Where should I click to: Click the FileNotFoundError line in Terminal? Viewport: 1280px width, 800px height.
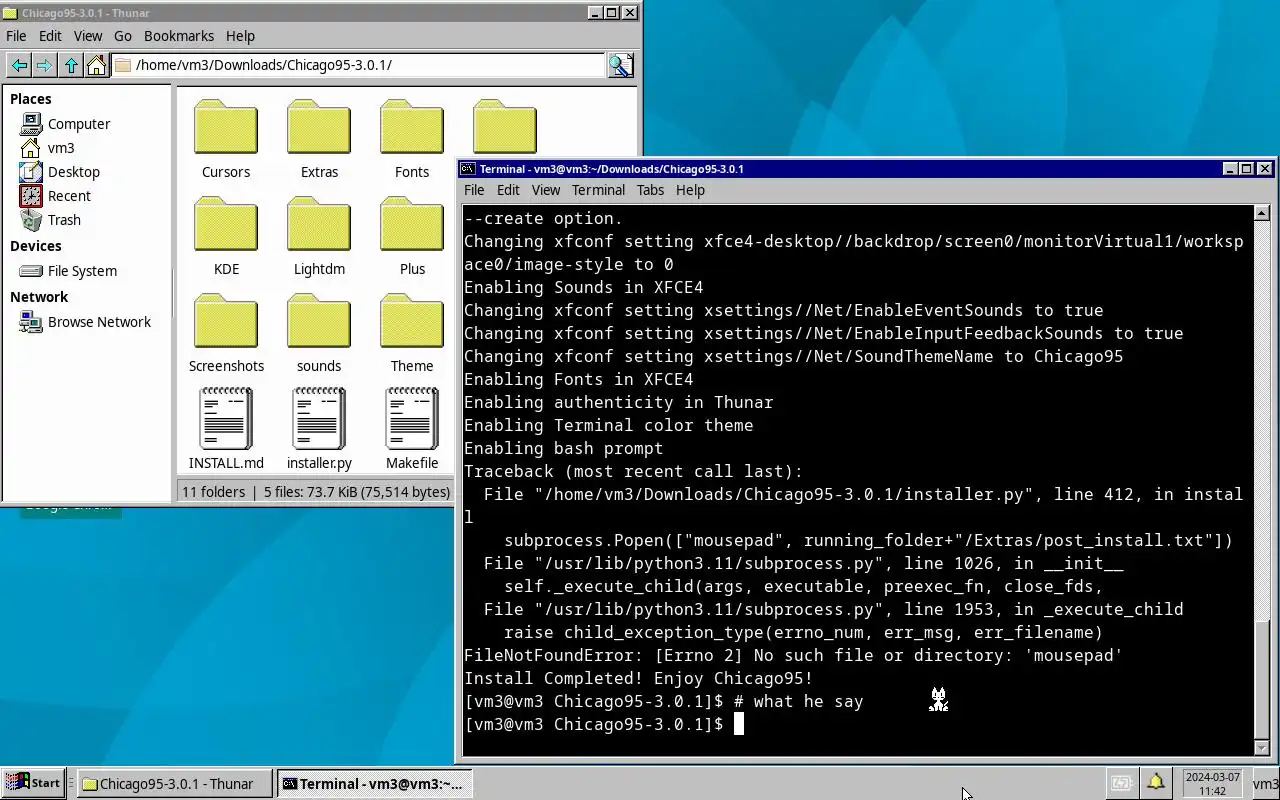pos(793,655)
